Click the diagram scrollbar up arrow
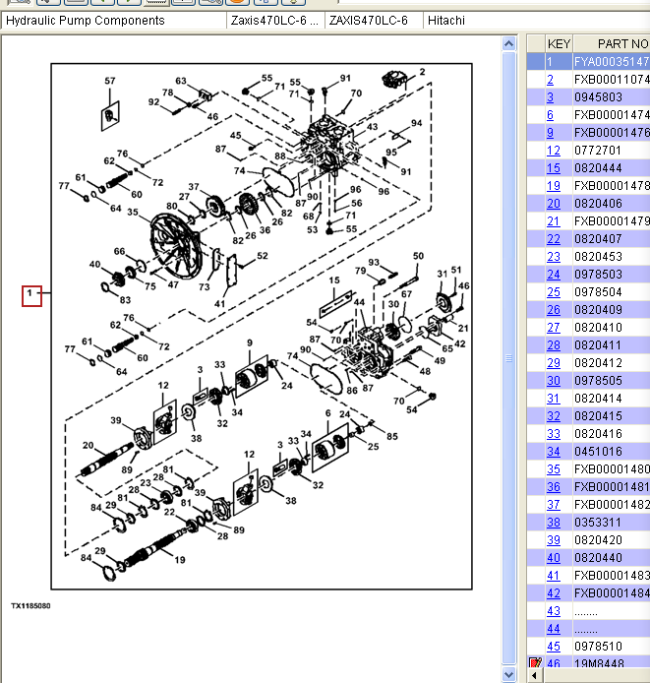650x683 pixels. click(510, 44)
